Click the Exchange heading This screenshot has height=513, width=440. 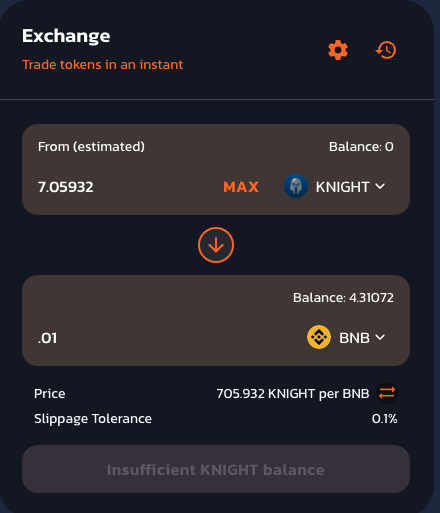tap(66, 36)
